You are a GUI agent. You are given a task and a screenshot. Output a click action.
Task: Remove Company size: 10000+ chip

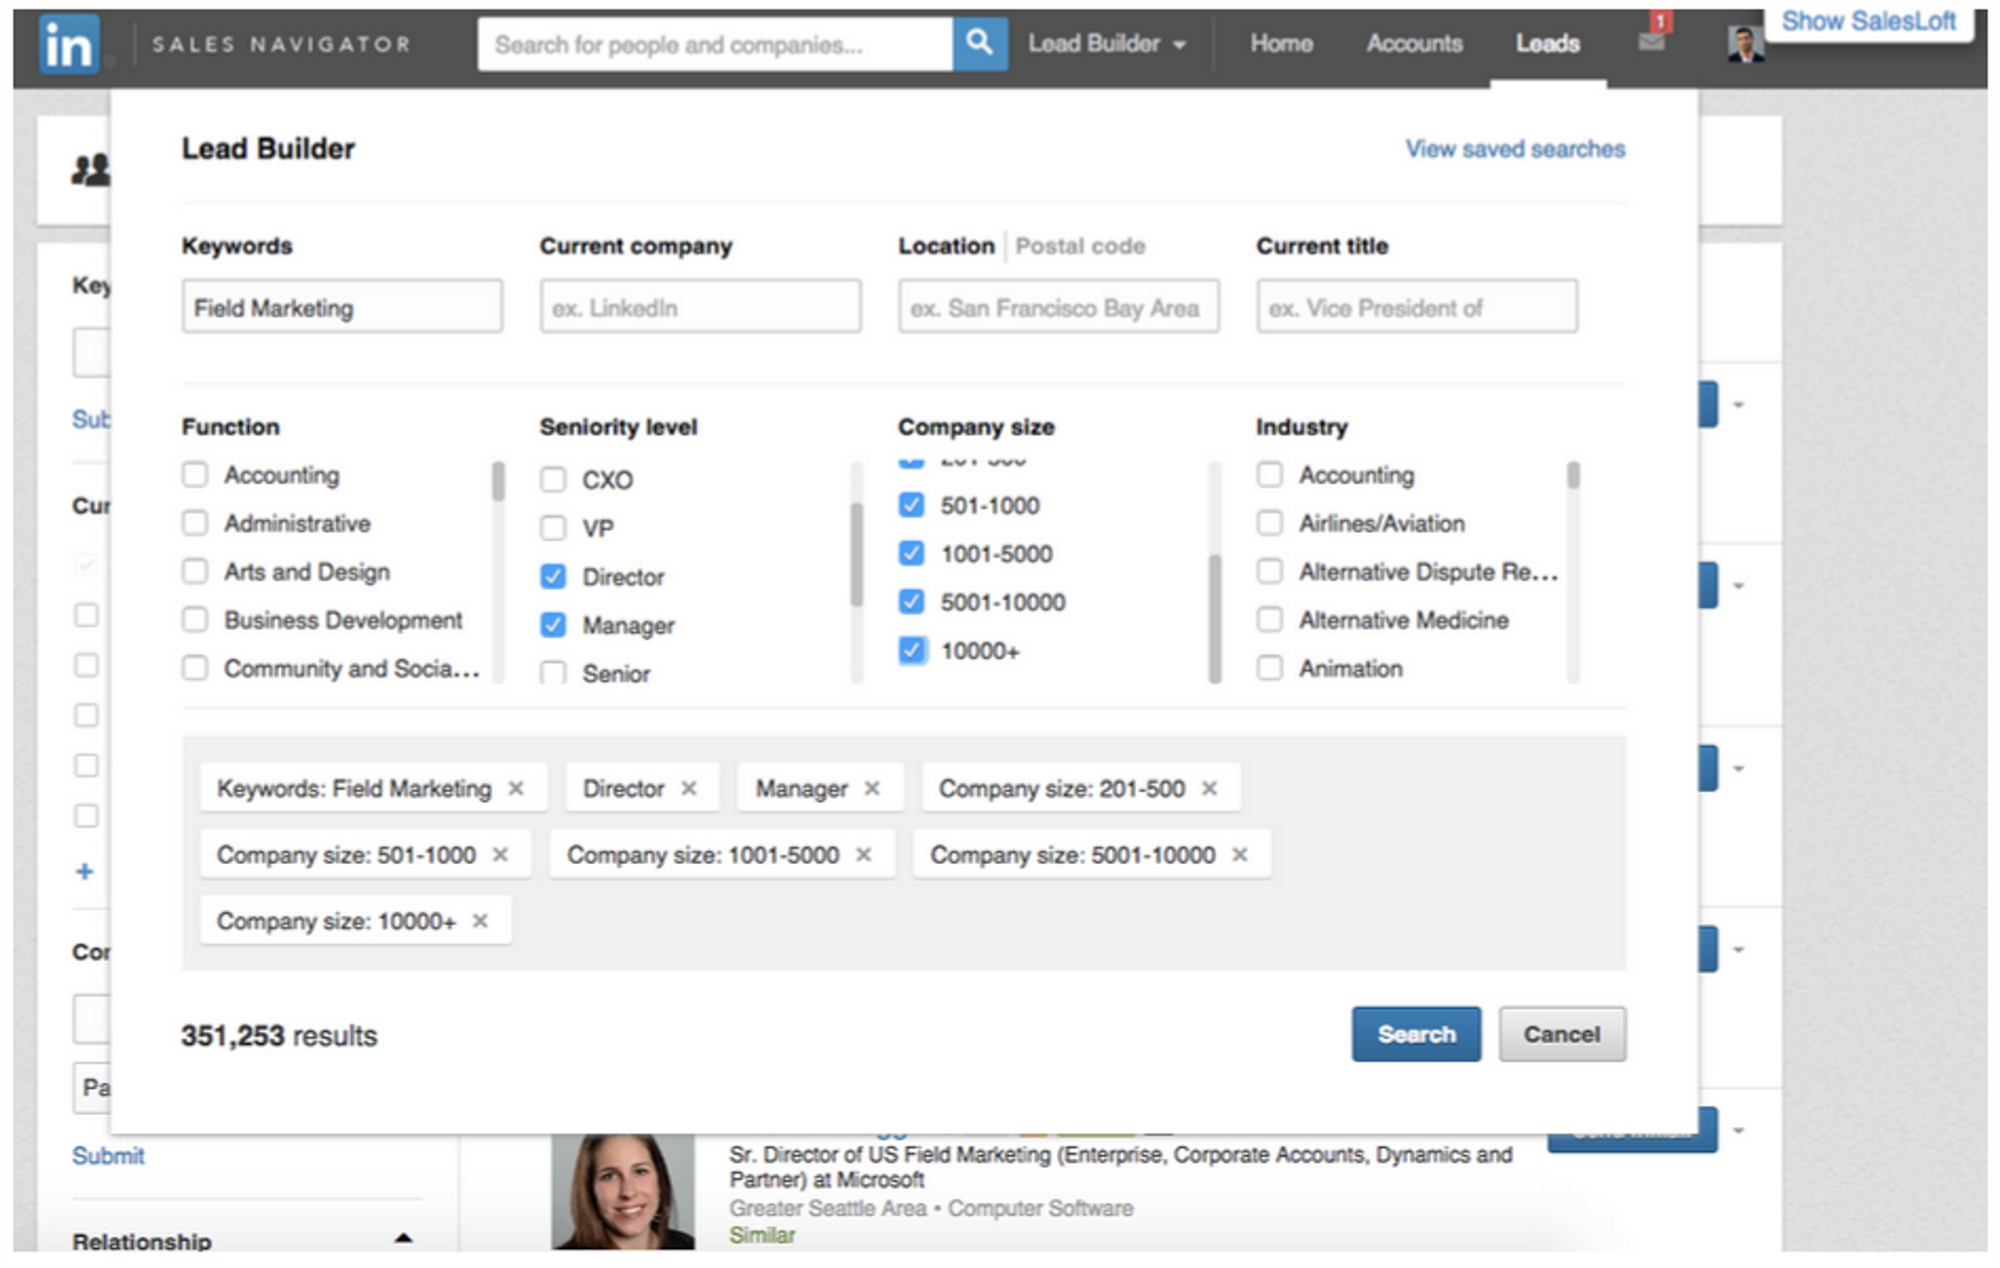[x=480, y=921]
